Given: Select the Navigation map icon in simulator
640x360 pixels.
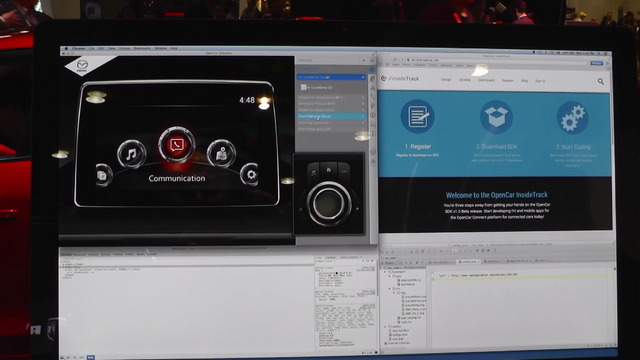Looking at the screenshot, I should pos(221,154).
